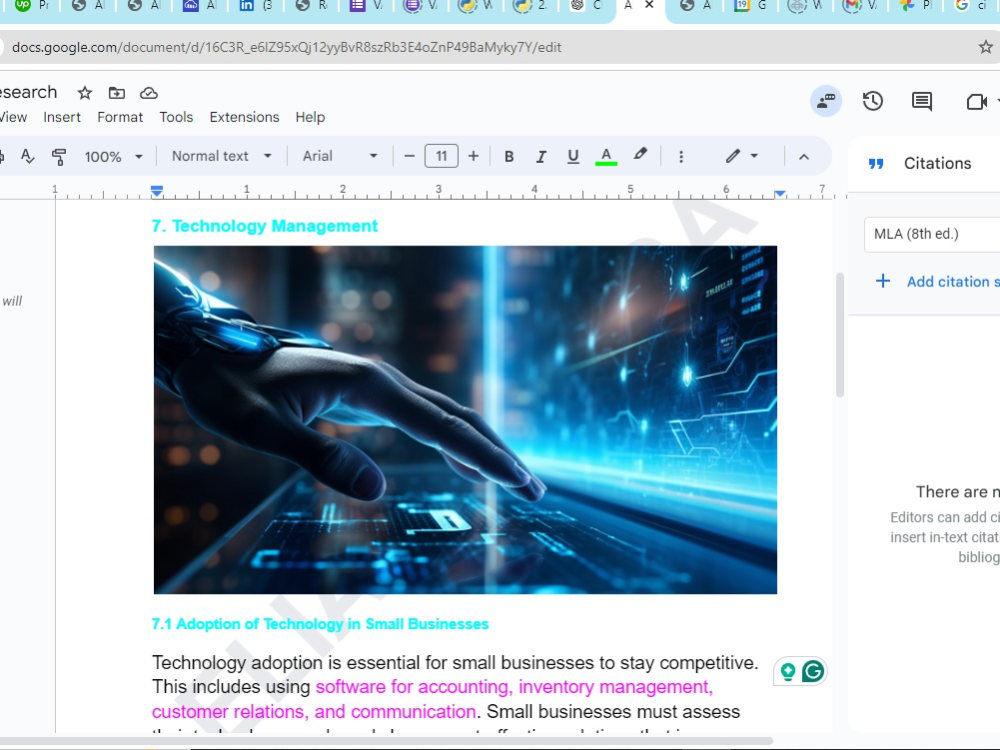This screenshot has height=750, width=1000.
Task: Click the sharing avatar chat icon
Action: [x=826, y=101]
